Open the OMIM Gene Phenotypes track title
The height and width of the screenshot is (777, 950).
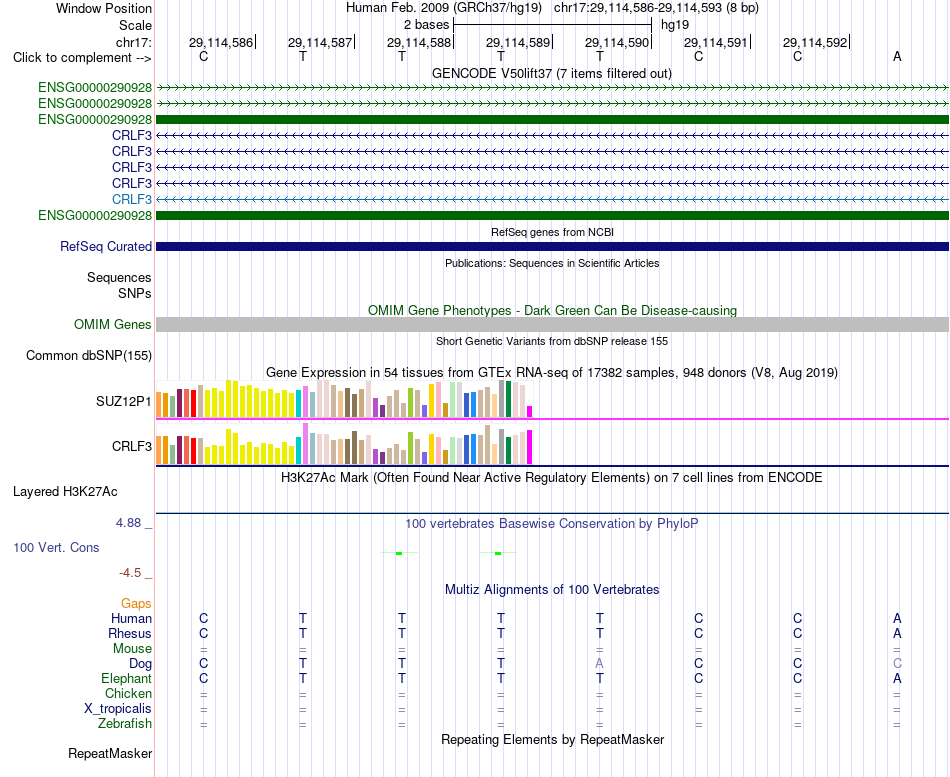(552, 310)
